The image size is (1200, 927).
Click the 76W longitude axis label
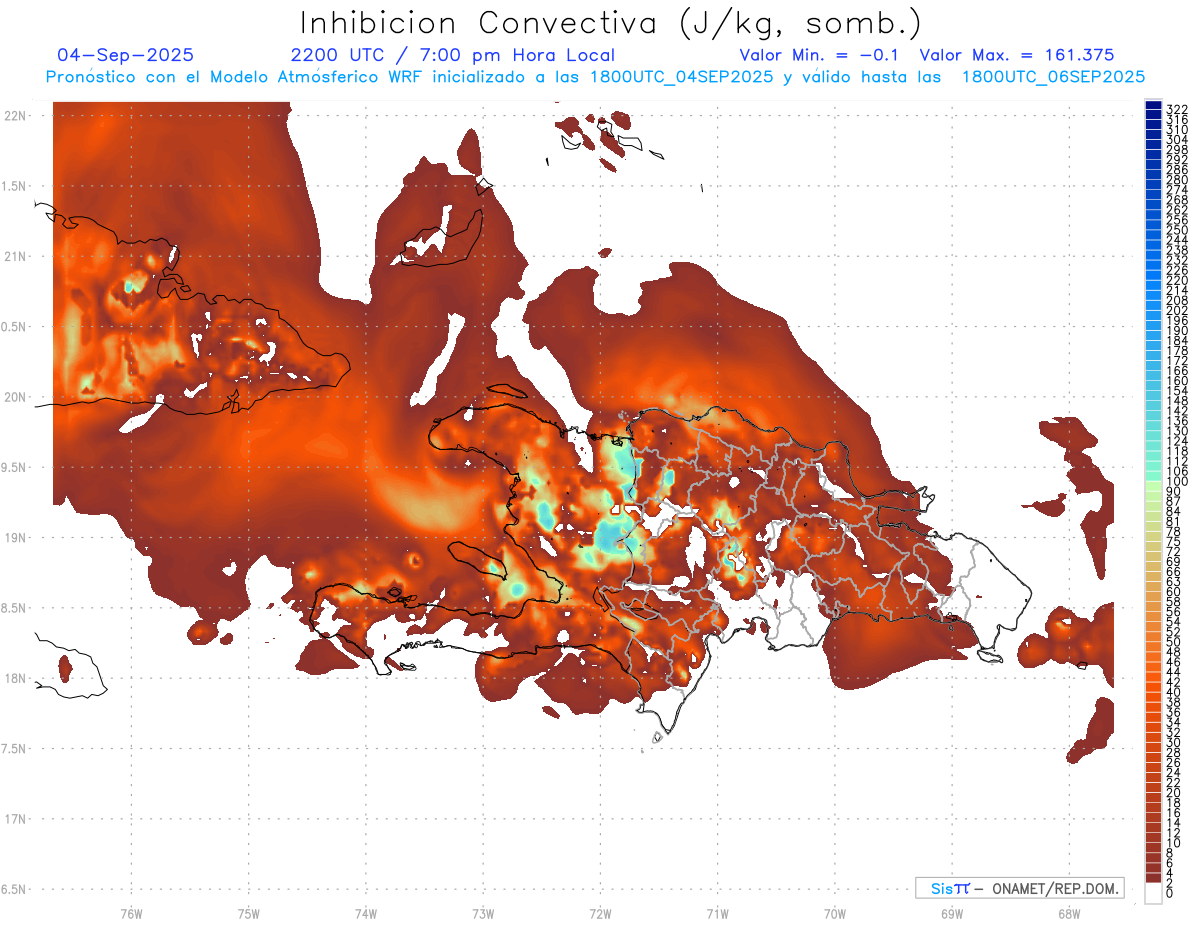[x=131, y=913]
